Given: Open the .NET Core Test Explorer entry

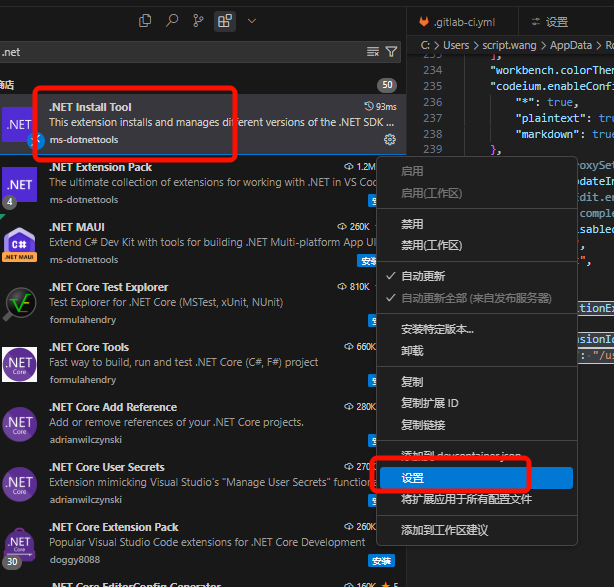Looking at the screenshot, I should pyautogui.click(x=188, y=304).
